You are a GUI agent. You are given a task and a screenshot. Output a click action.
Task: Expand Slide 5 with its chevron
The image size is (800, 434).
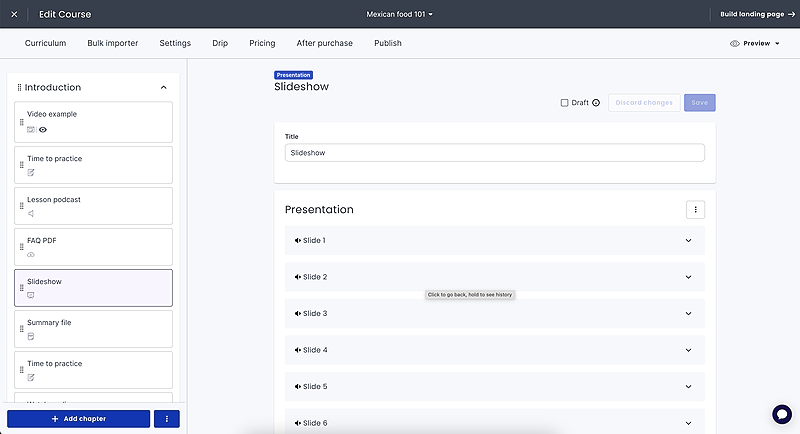pyautogui.click(x=688, y=387)
